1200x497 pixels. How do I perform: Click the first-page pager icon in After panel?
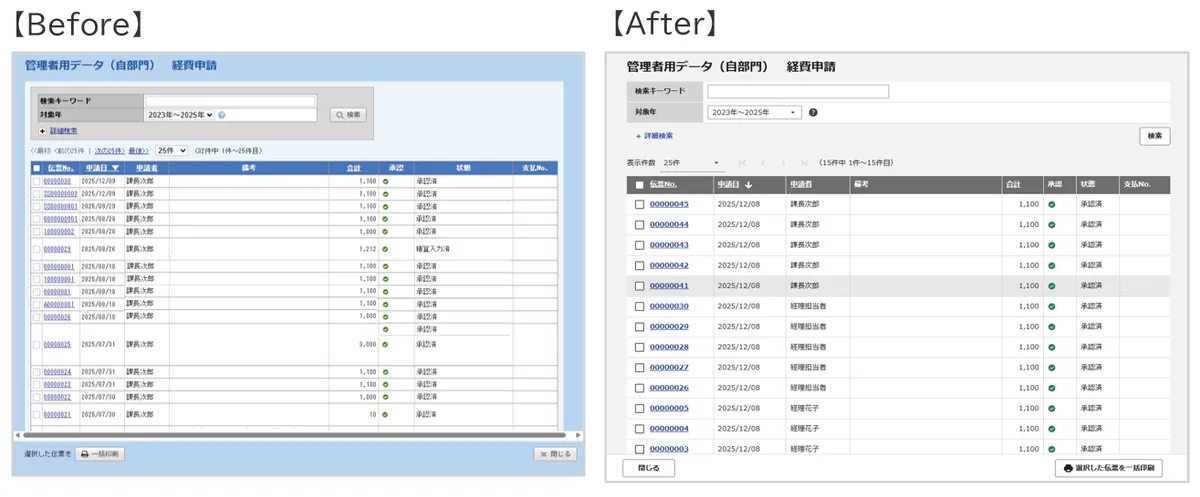742,162
